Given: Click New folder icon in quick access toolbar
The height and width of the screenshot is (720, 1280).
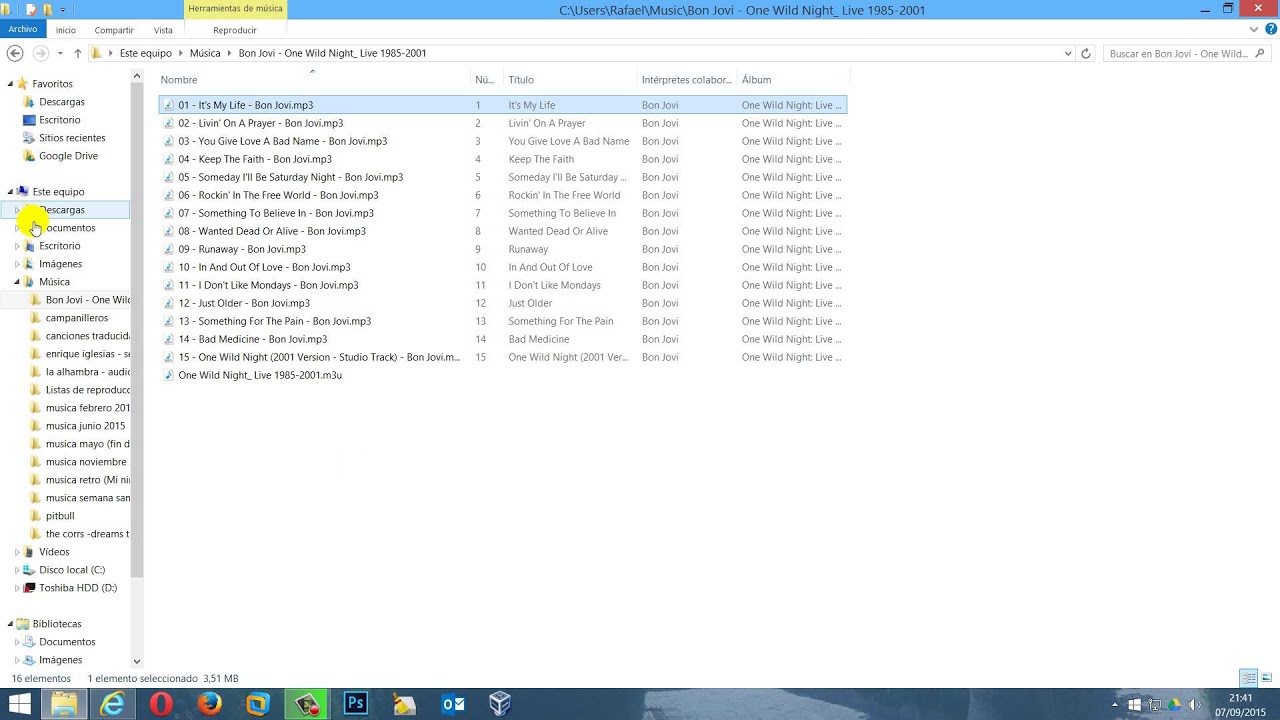Looking at the screenshot, I should click(46, 9).
